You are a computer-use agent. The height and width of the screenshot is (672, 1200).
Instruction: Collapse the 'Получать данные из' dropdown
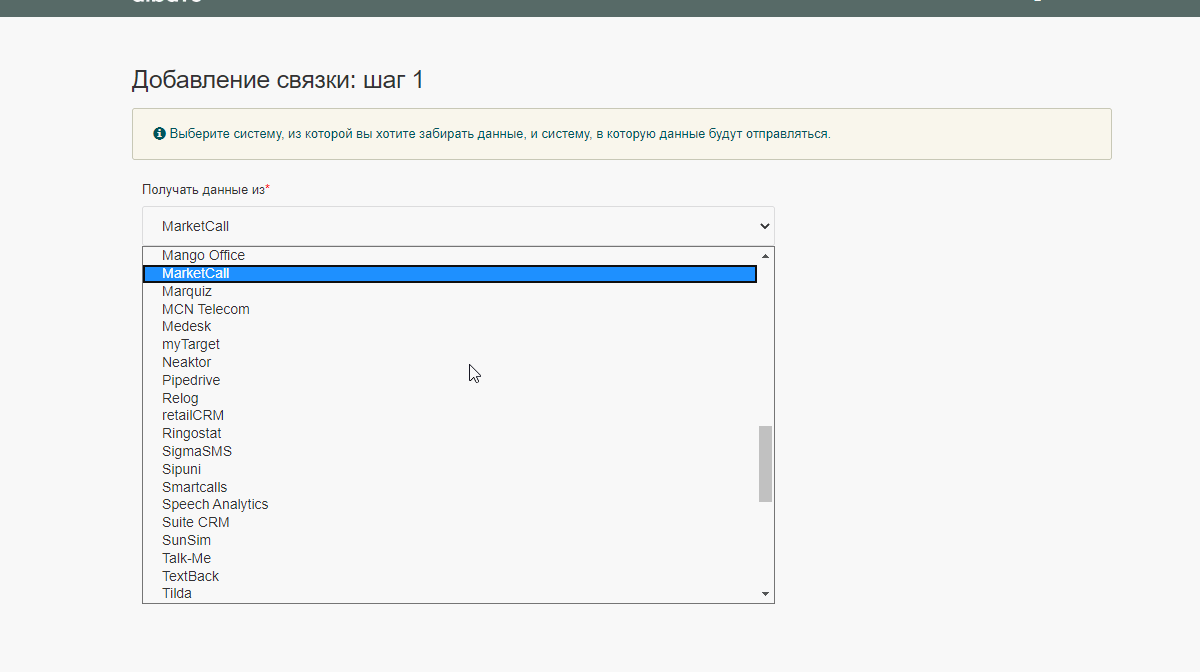click(x=458, y=226)
